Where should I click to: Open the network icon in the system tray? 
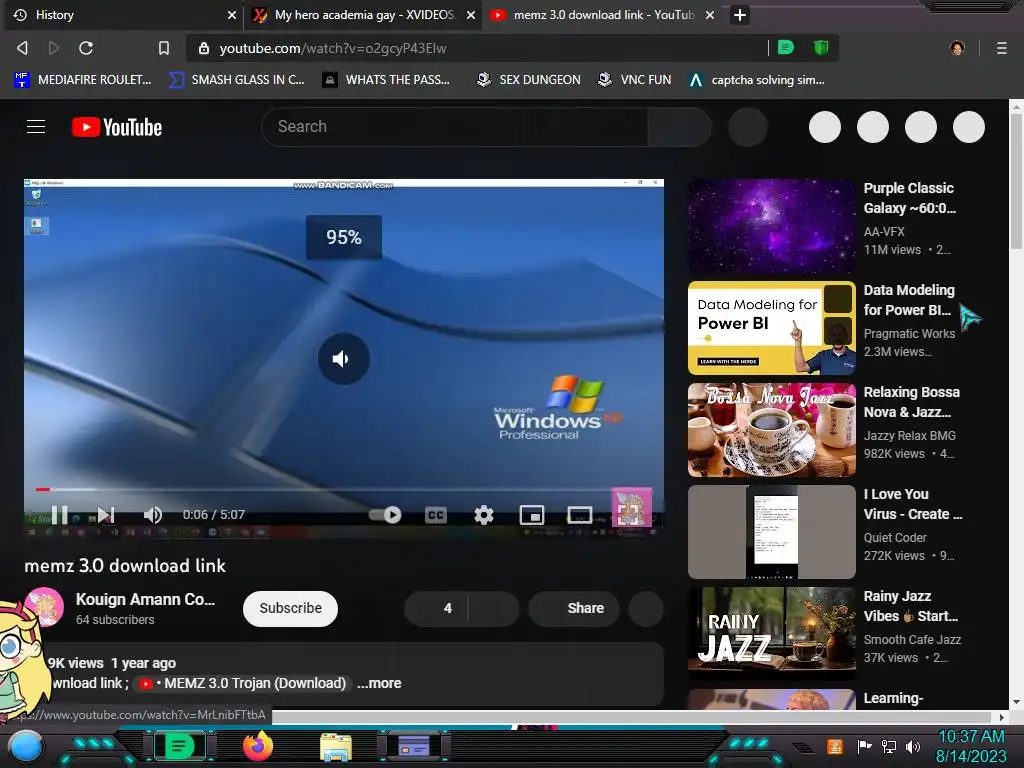889,746
